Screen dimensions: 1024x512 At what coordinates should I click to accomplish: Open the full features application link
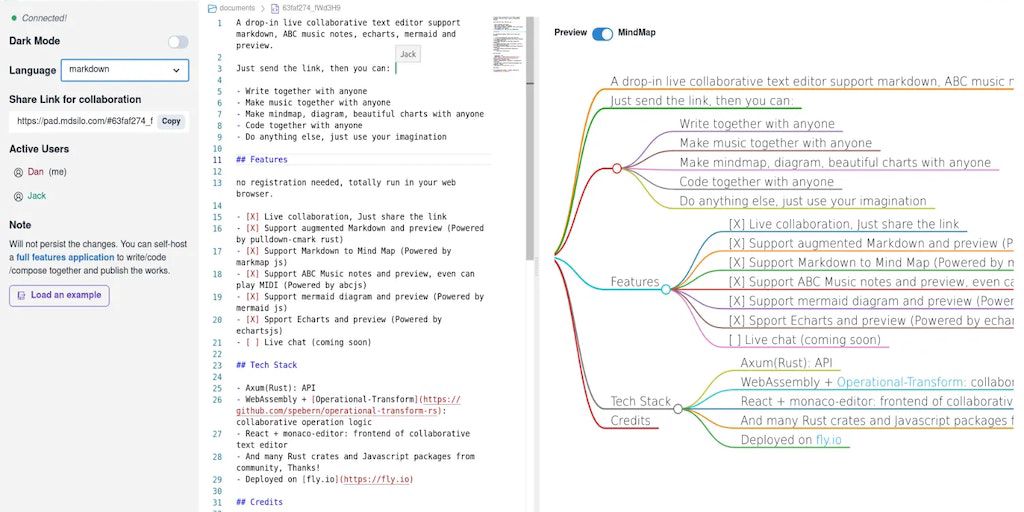coord(65,257)
